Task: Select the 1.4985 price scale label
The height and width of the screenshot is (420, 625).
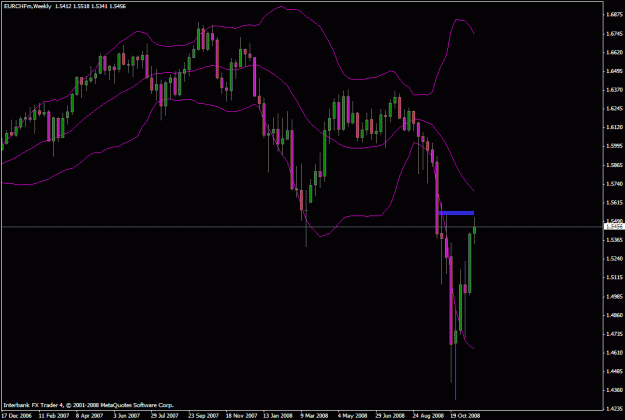Action: tap(614, 296)
